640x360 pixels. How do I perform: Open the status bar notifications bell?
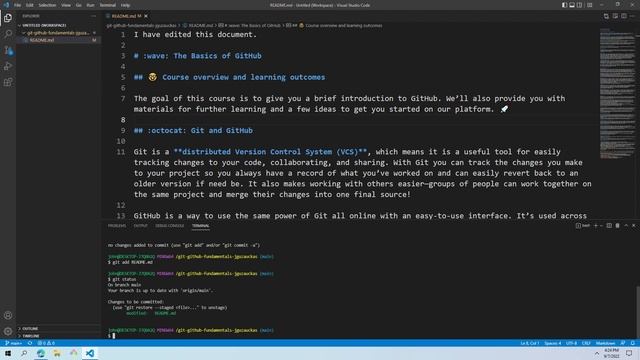click(x=633, y=343)
